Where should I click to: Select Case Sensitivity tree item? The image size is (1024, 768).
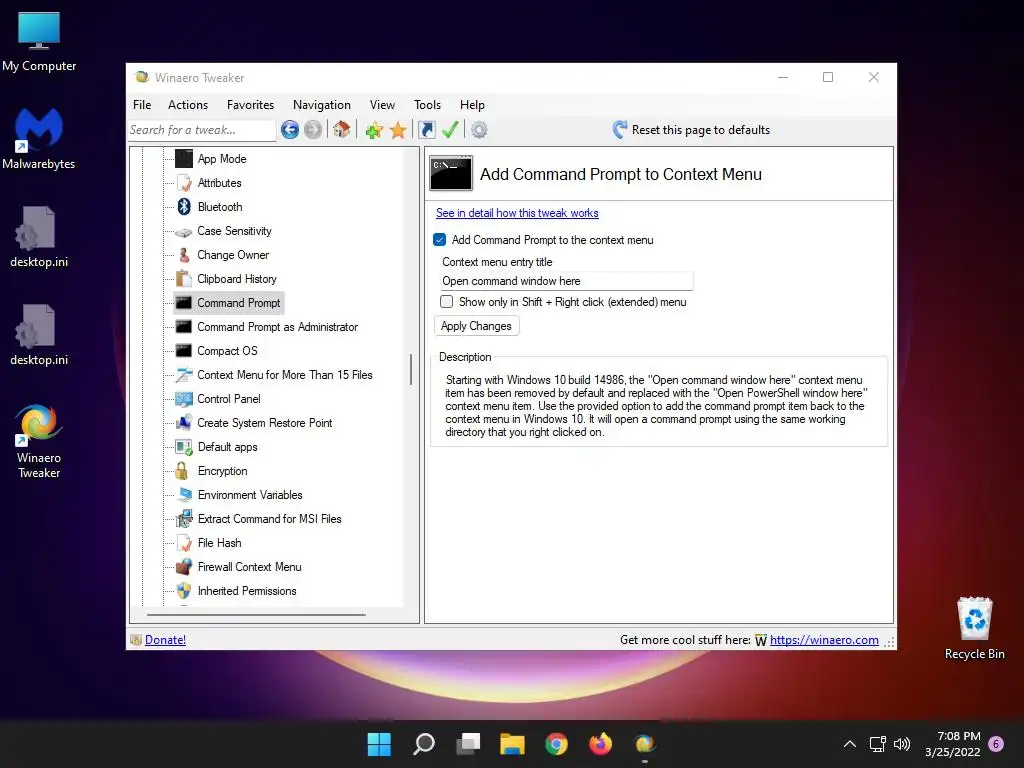(234, 231)
